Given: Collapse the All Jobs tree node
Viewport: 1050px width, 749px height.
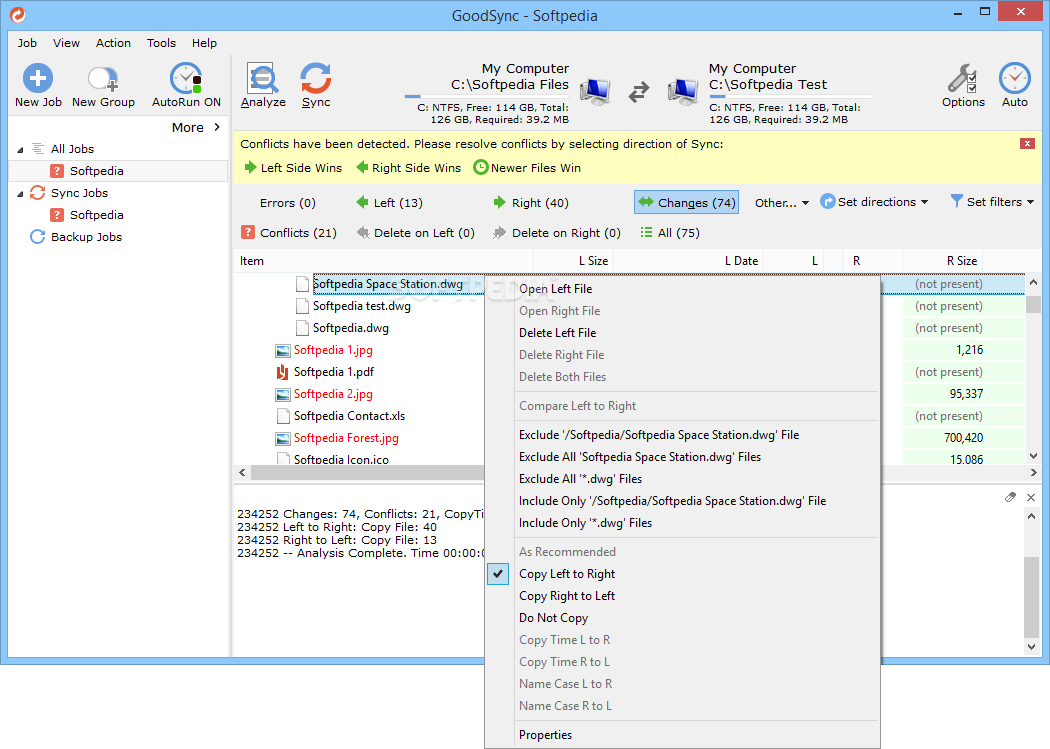Looking at the screenshot, I should coord(20,150).
